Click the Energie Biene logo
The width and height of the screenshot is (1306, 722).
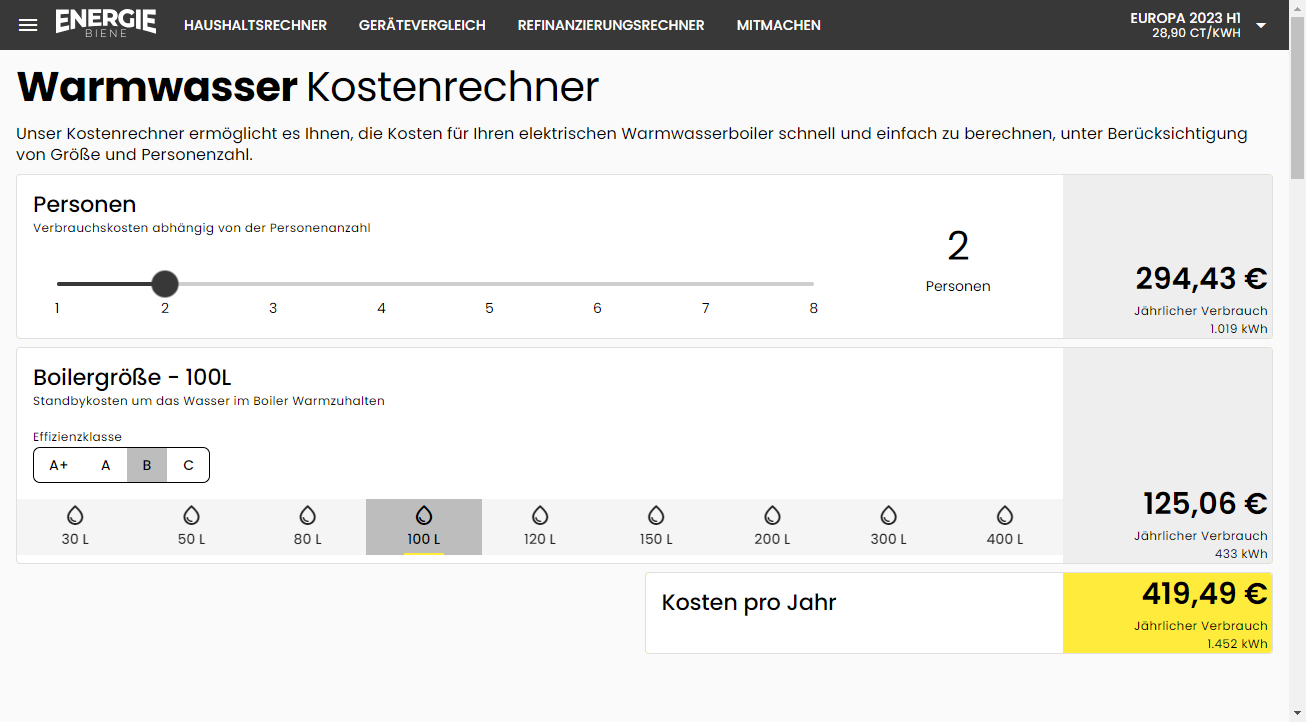[x=106, y=24]
